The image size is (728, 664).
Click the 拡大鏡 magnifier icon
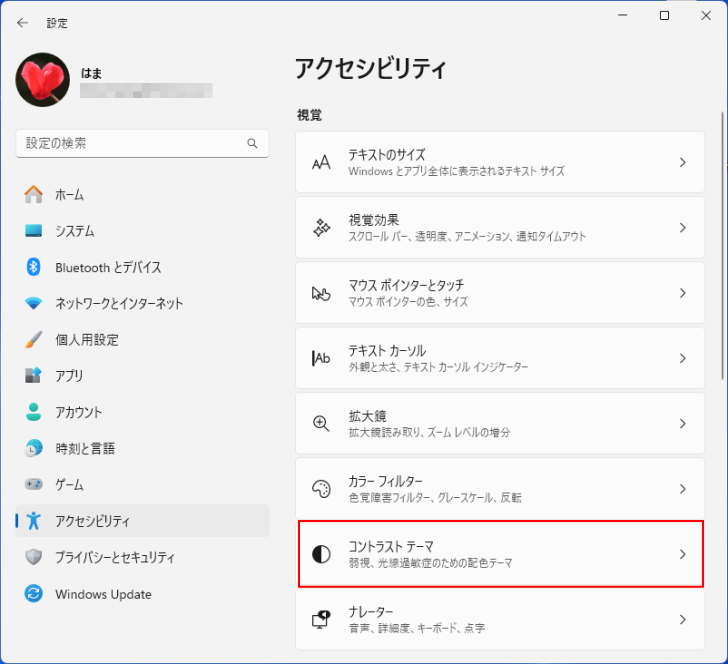pyautogui.click(x=321, y=423)
